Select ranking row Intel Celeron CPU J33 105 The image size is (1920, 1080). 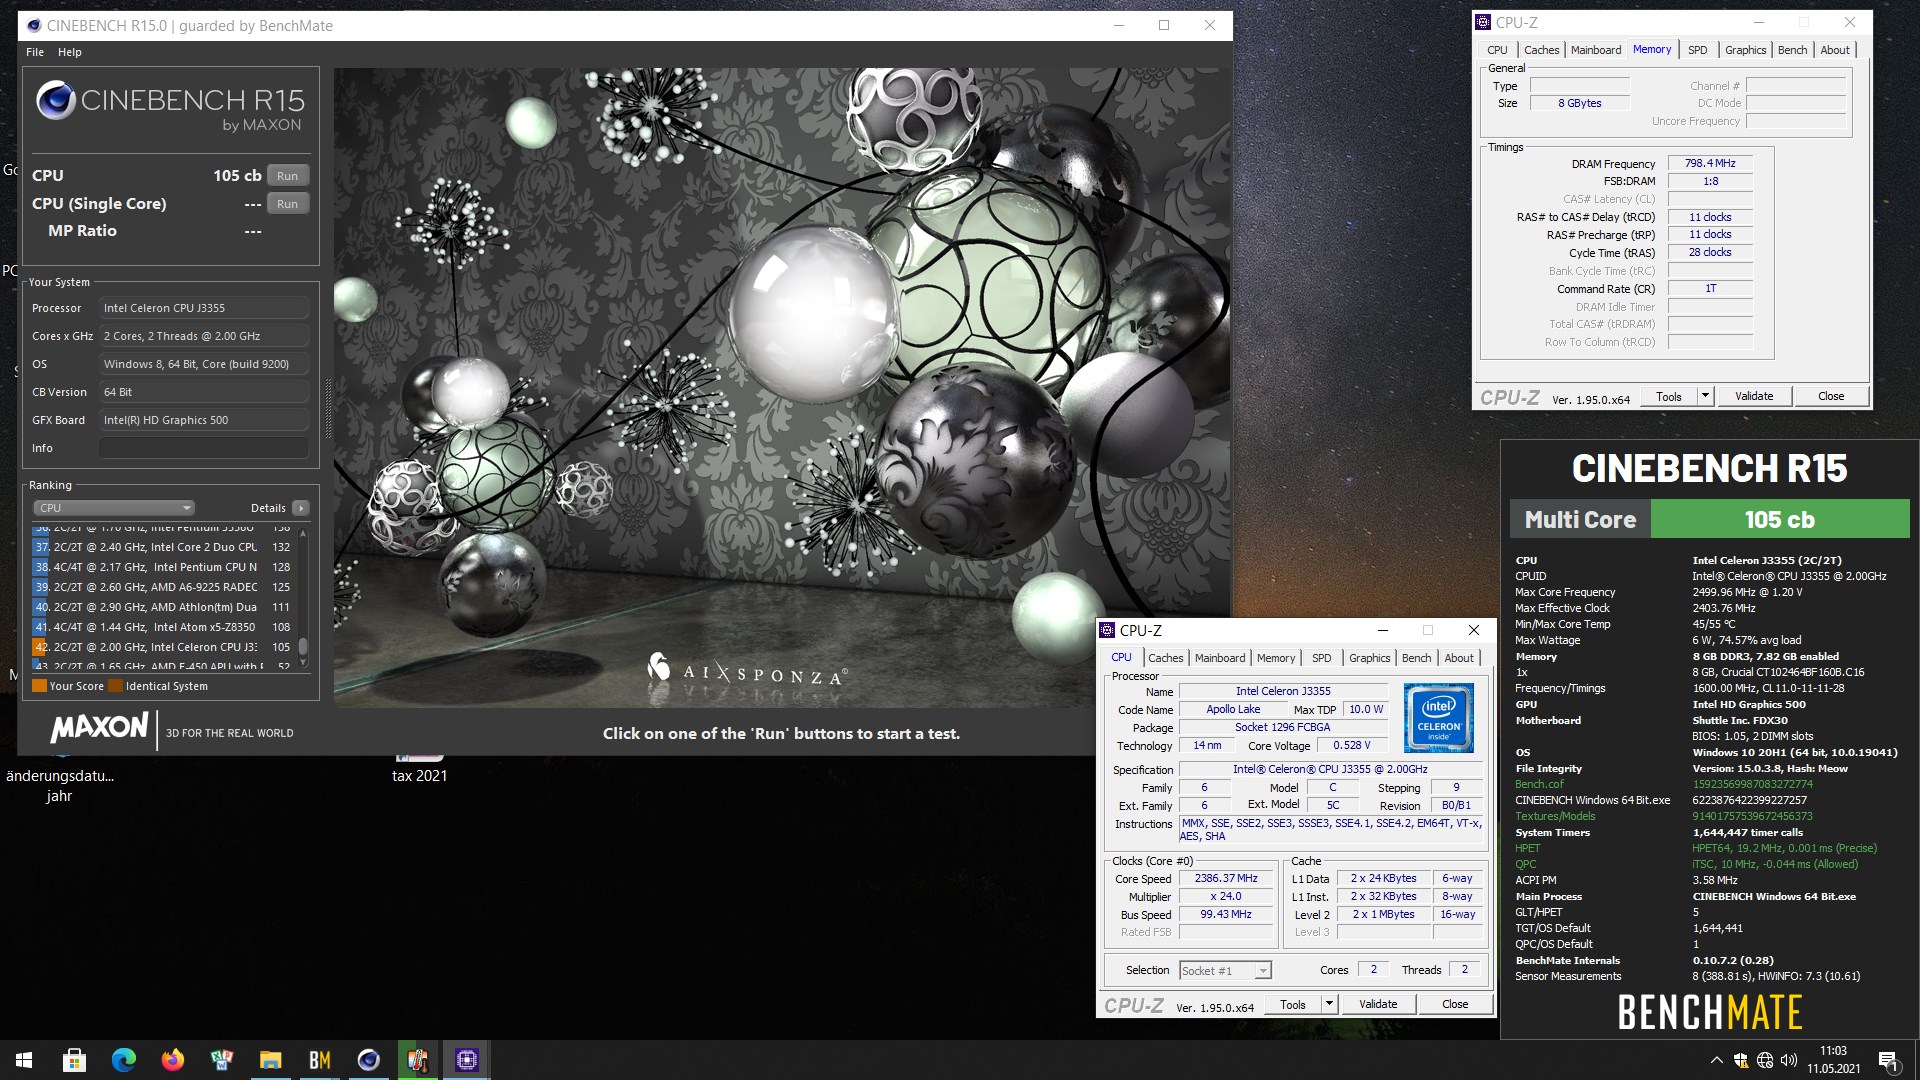coord(163,647)
